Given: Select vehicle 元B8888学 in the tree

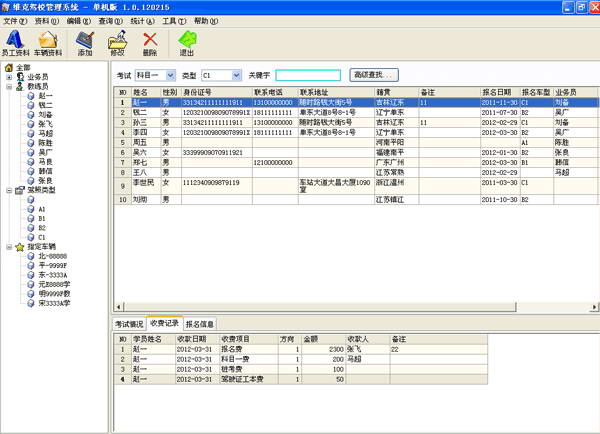Looking at the screenshot, I should [54, 284].
